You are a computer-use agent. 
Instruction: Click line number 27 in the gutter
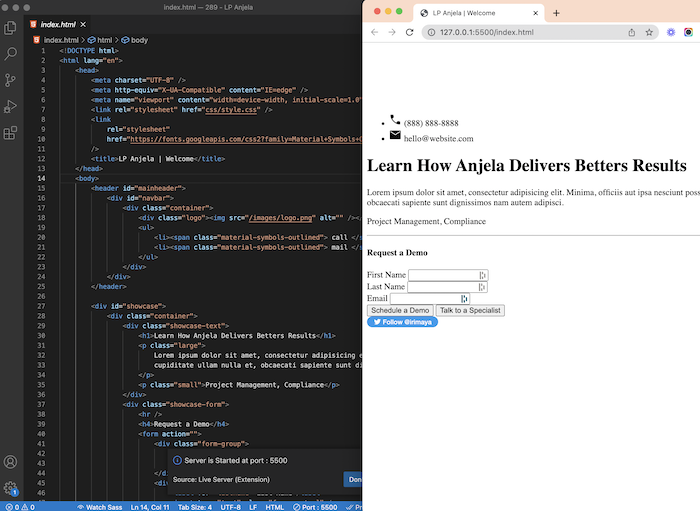tap(42, 306)
